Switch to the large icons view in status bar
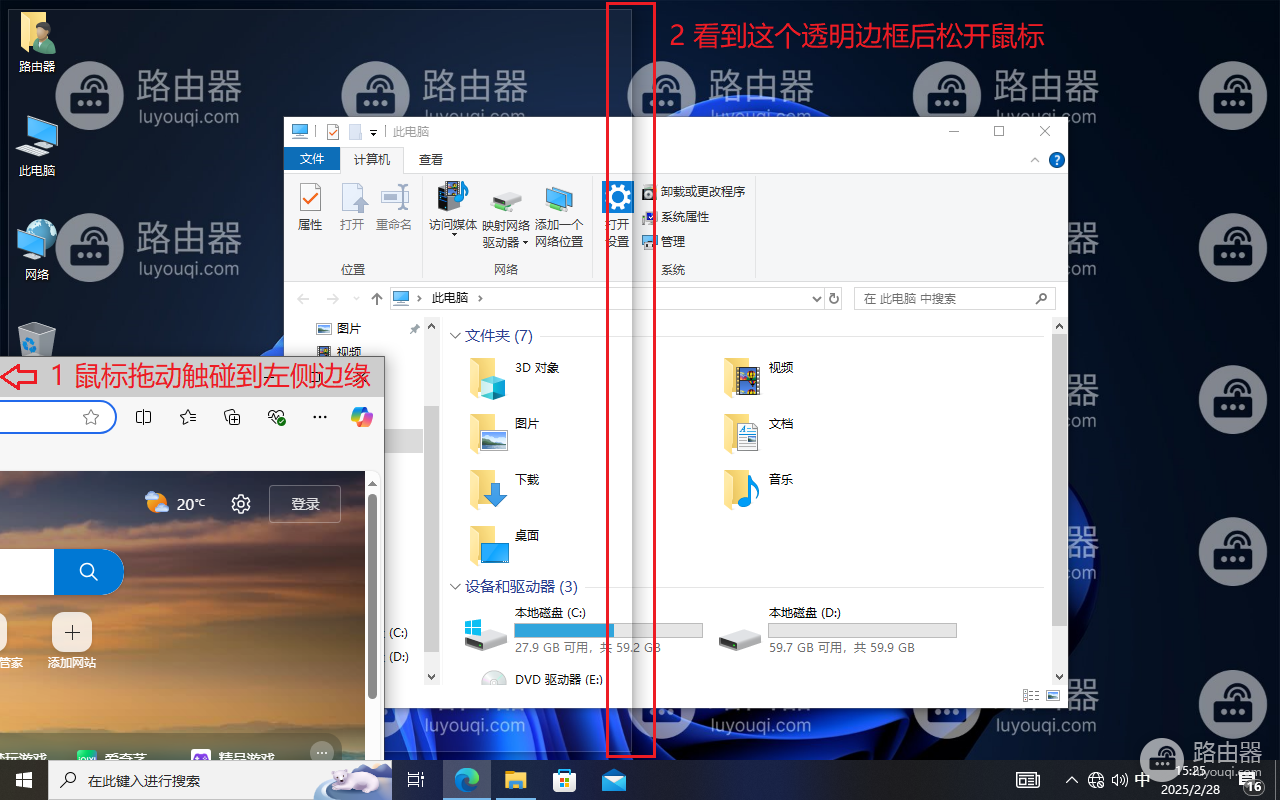 (x=1053, y=695)
